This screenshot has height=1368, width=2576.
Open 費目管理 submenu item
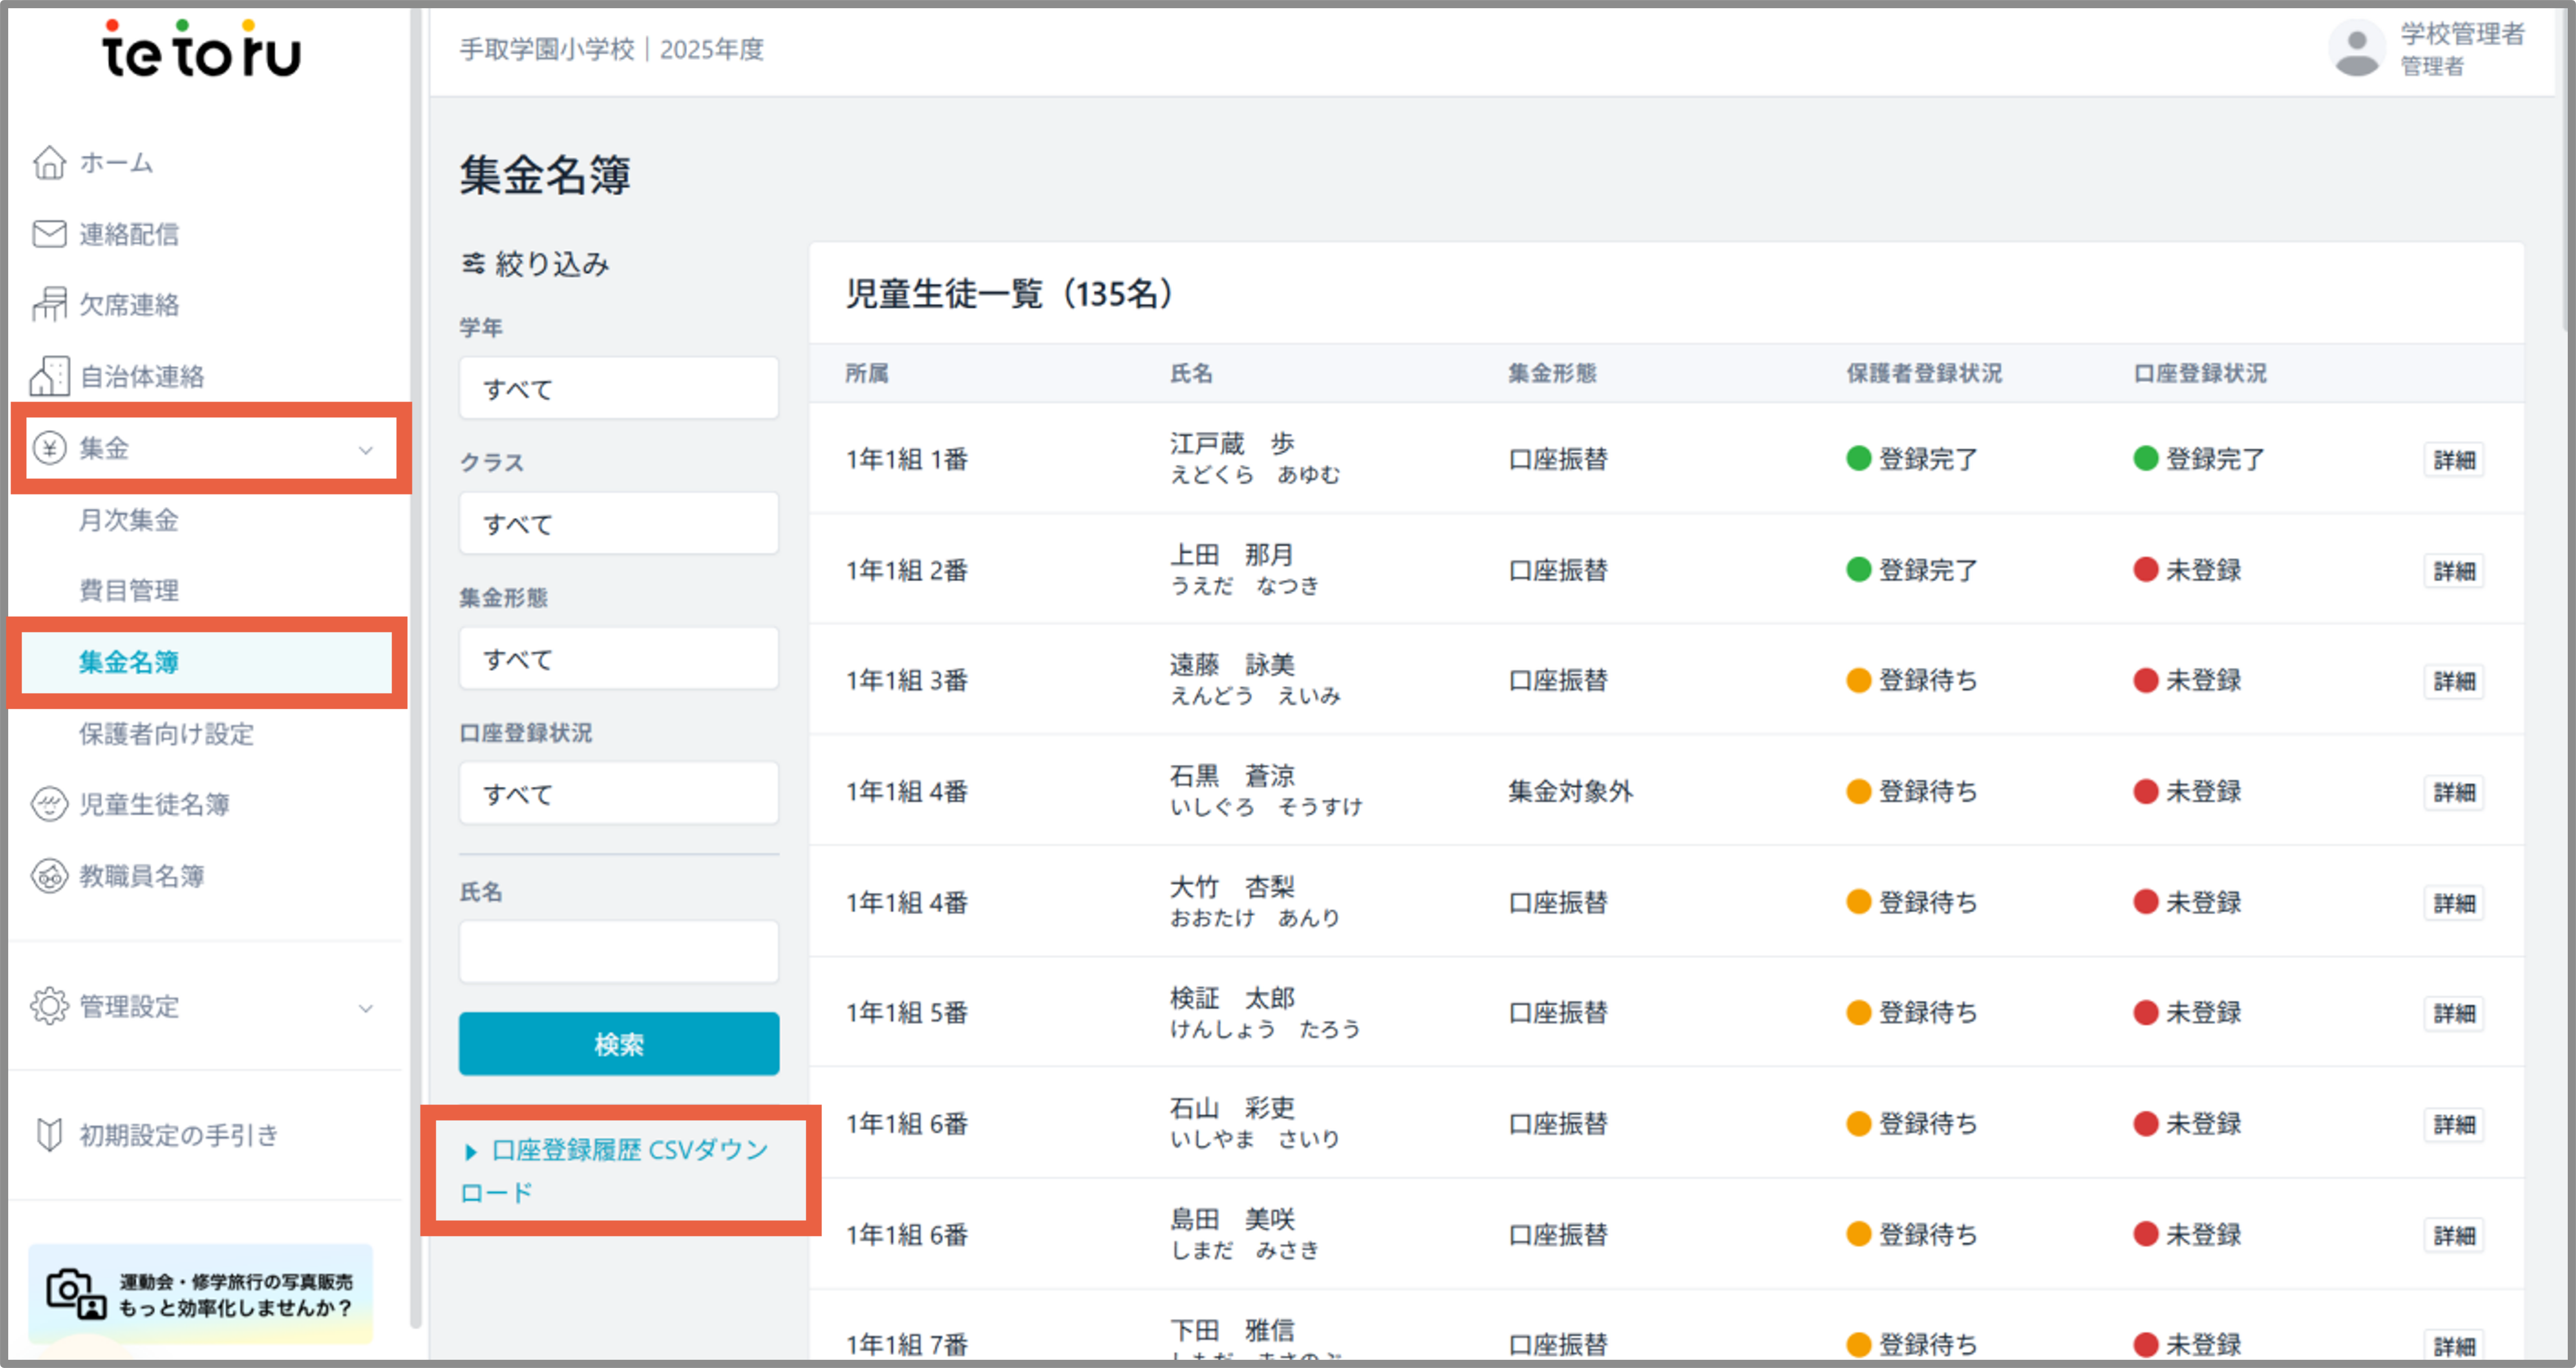128,590
